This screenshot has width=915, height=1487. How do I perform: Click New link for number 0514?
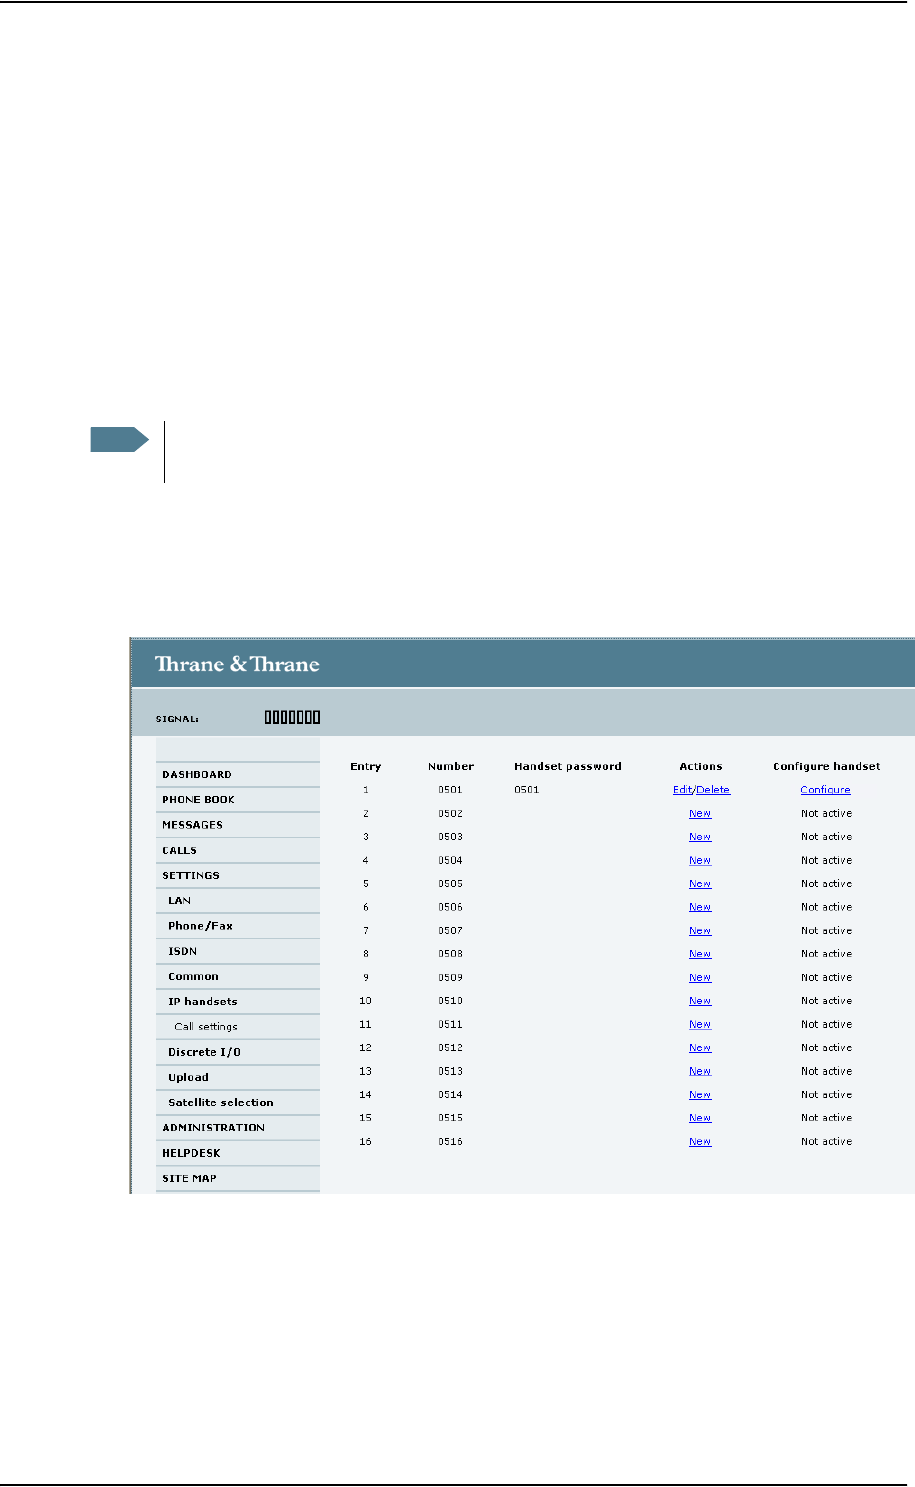pos(700,1095)
